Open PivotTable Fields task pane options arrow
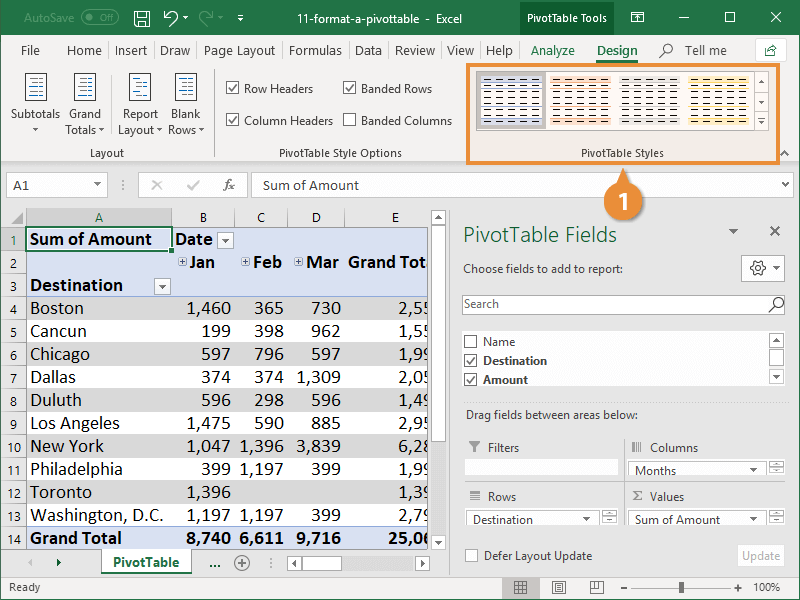 tap(733, 232)
